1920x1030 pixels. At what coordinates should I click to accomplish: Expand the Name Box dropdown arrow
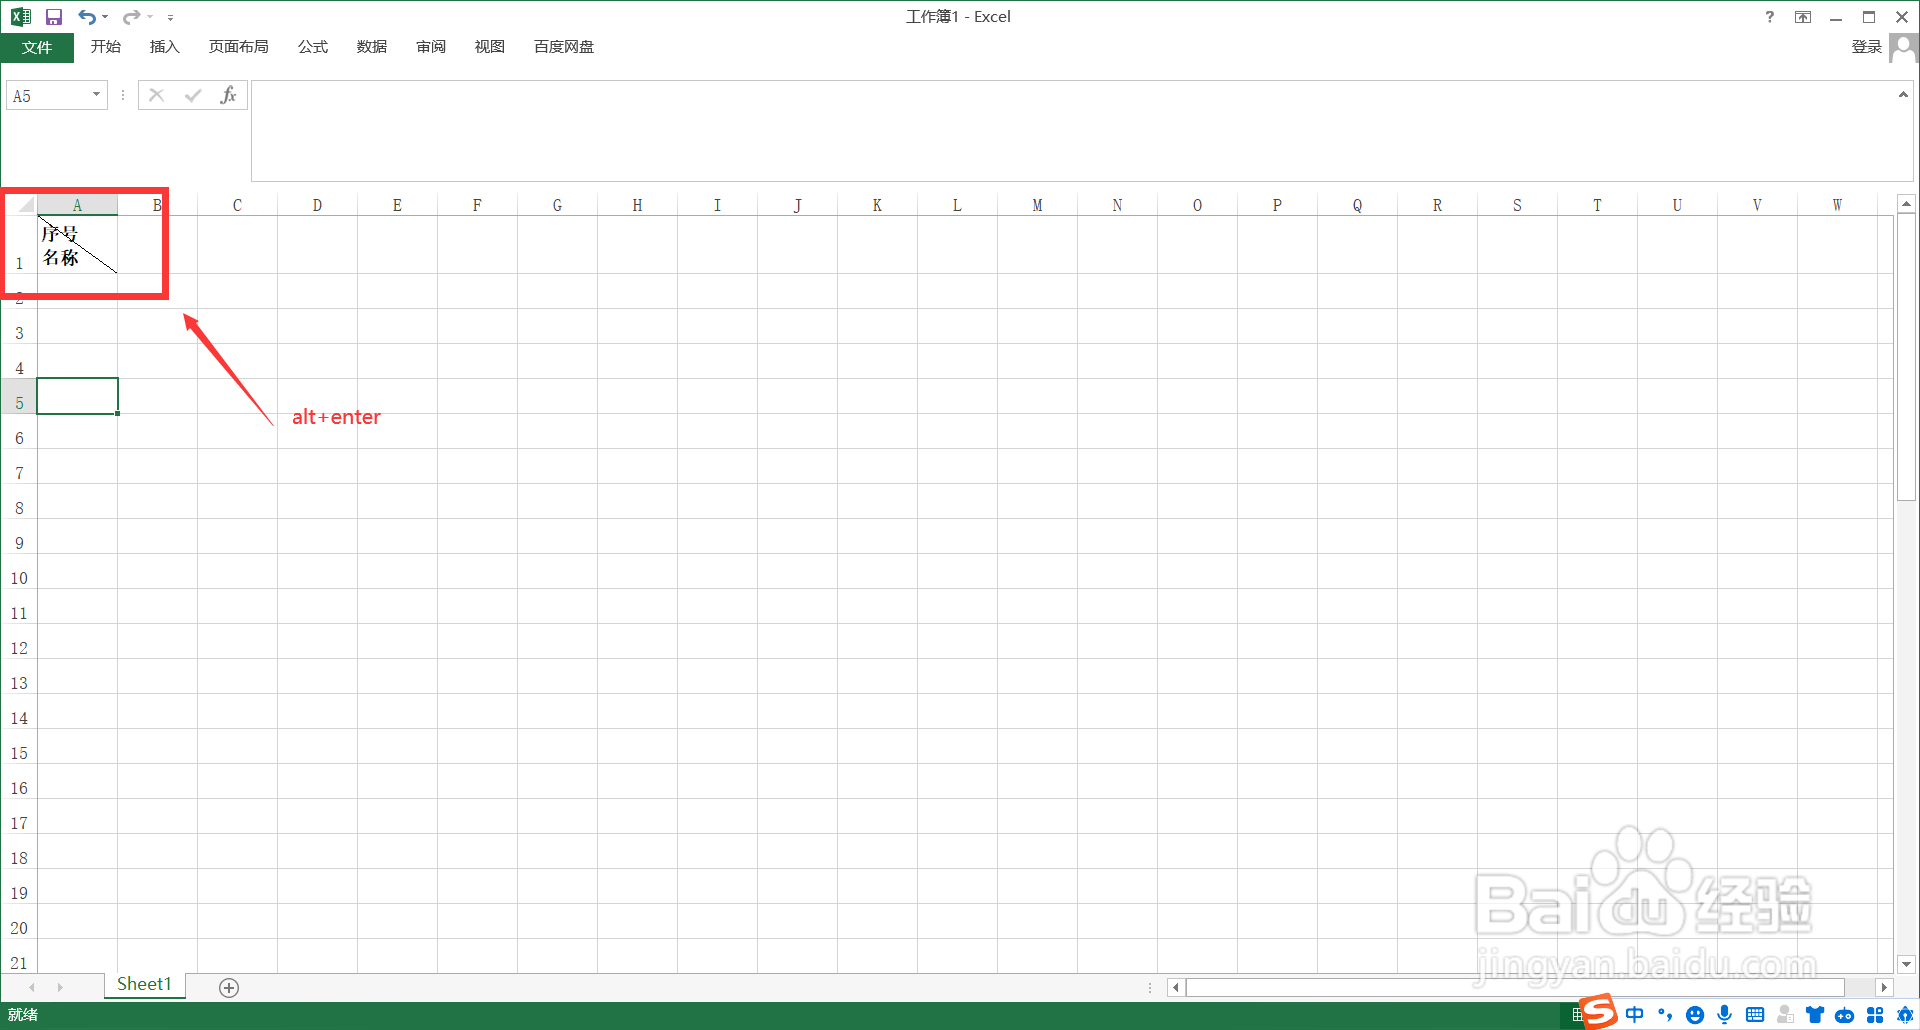(x=97, y=95)
